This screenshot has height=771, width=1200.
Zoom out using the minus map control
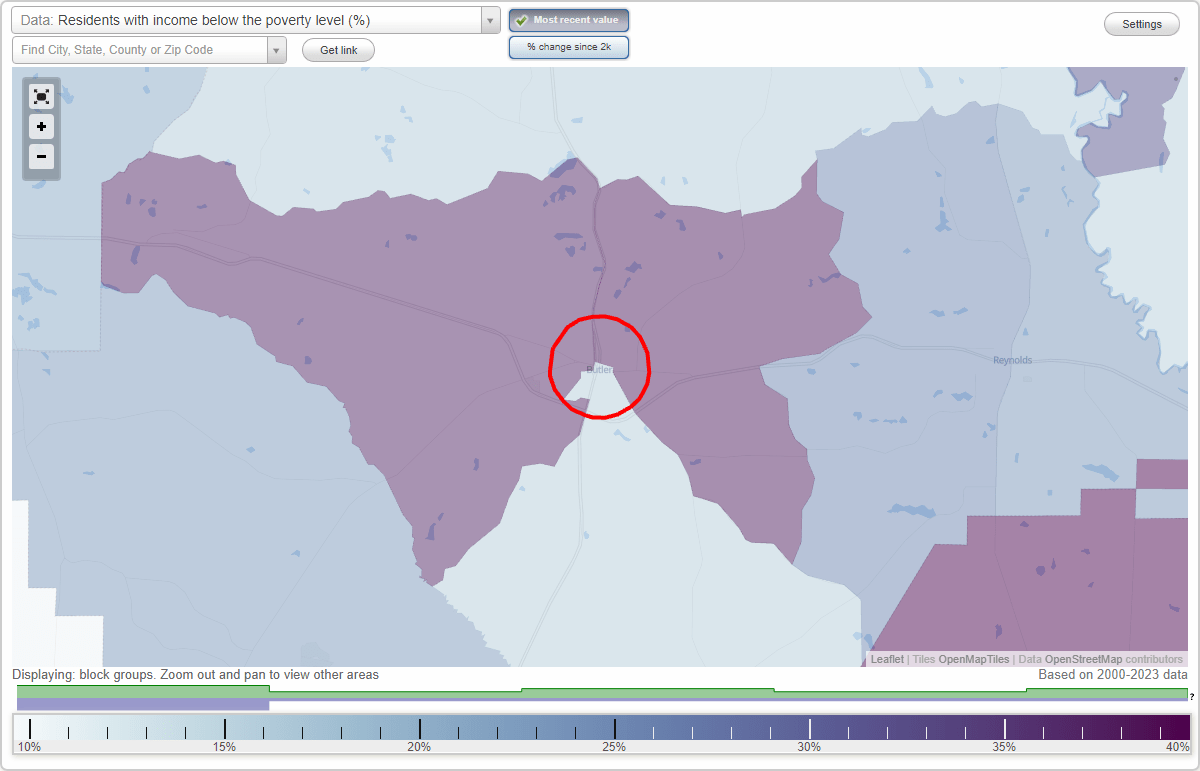click(x=41, y=156)
